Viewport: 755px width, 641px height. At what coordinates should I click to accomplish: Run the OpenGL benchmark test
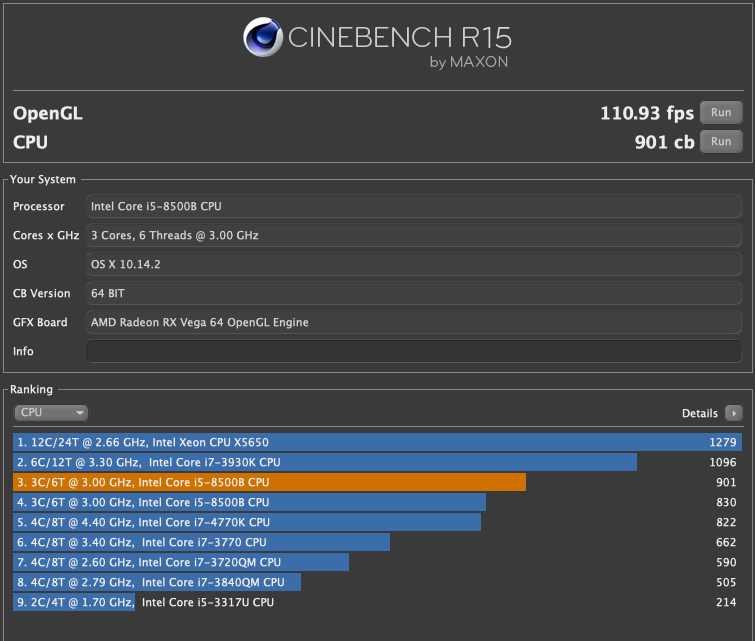point(721,113)
